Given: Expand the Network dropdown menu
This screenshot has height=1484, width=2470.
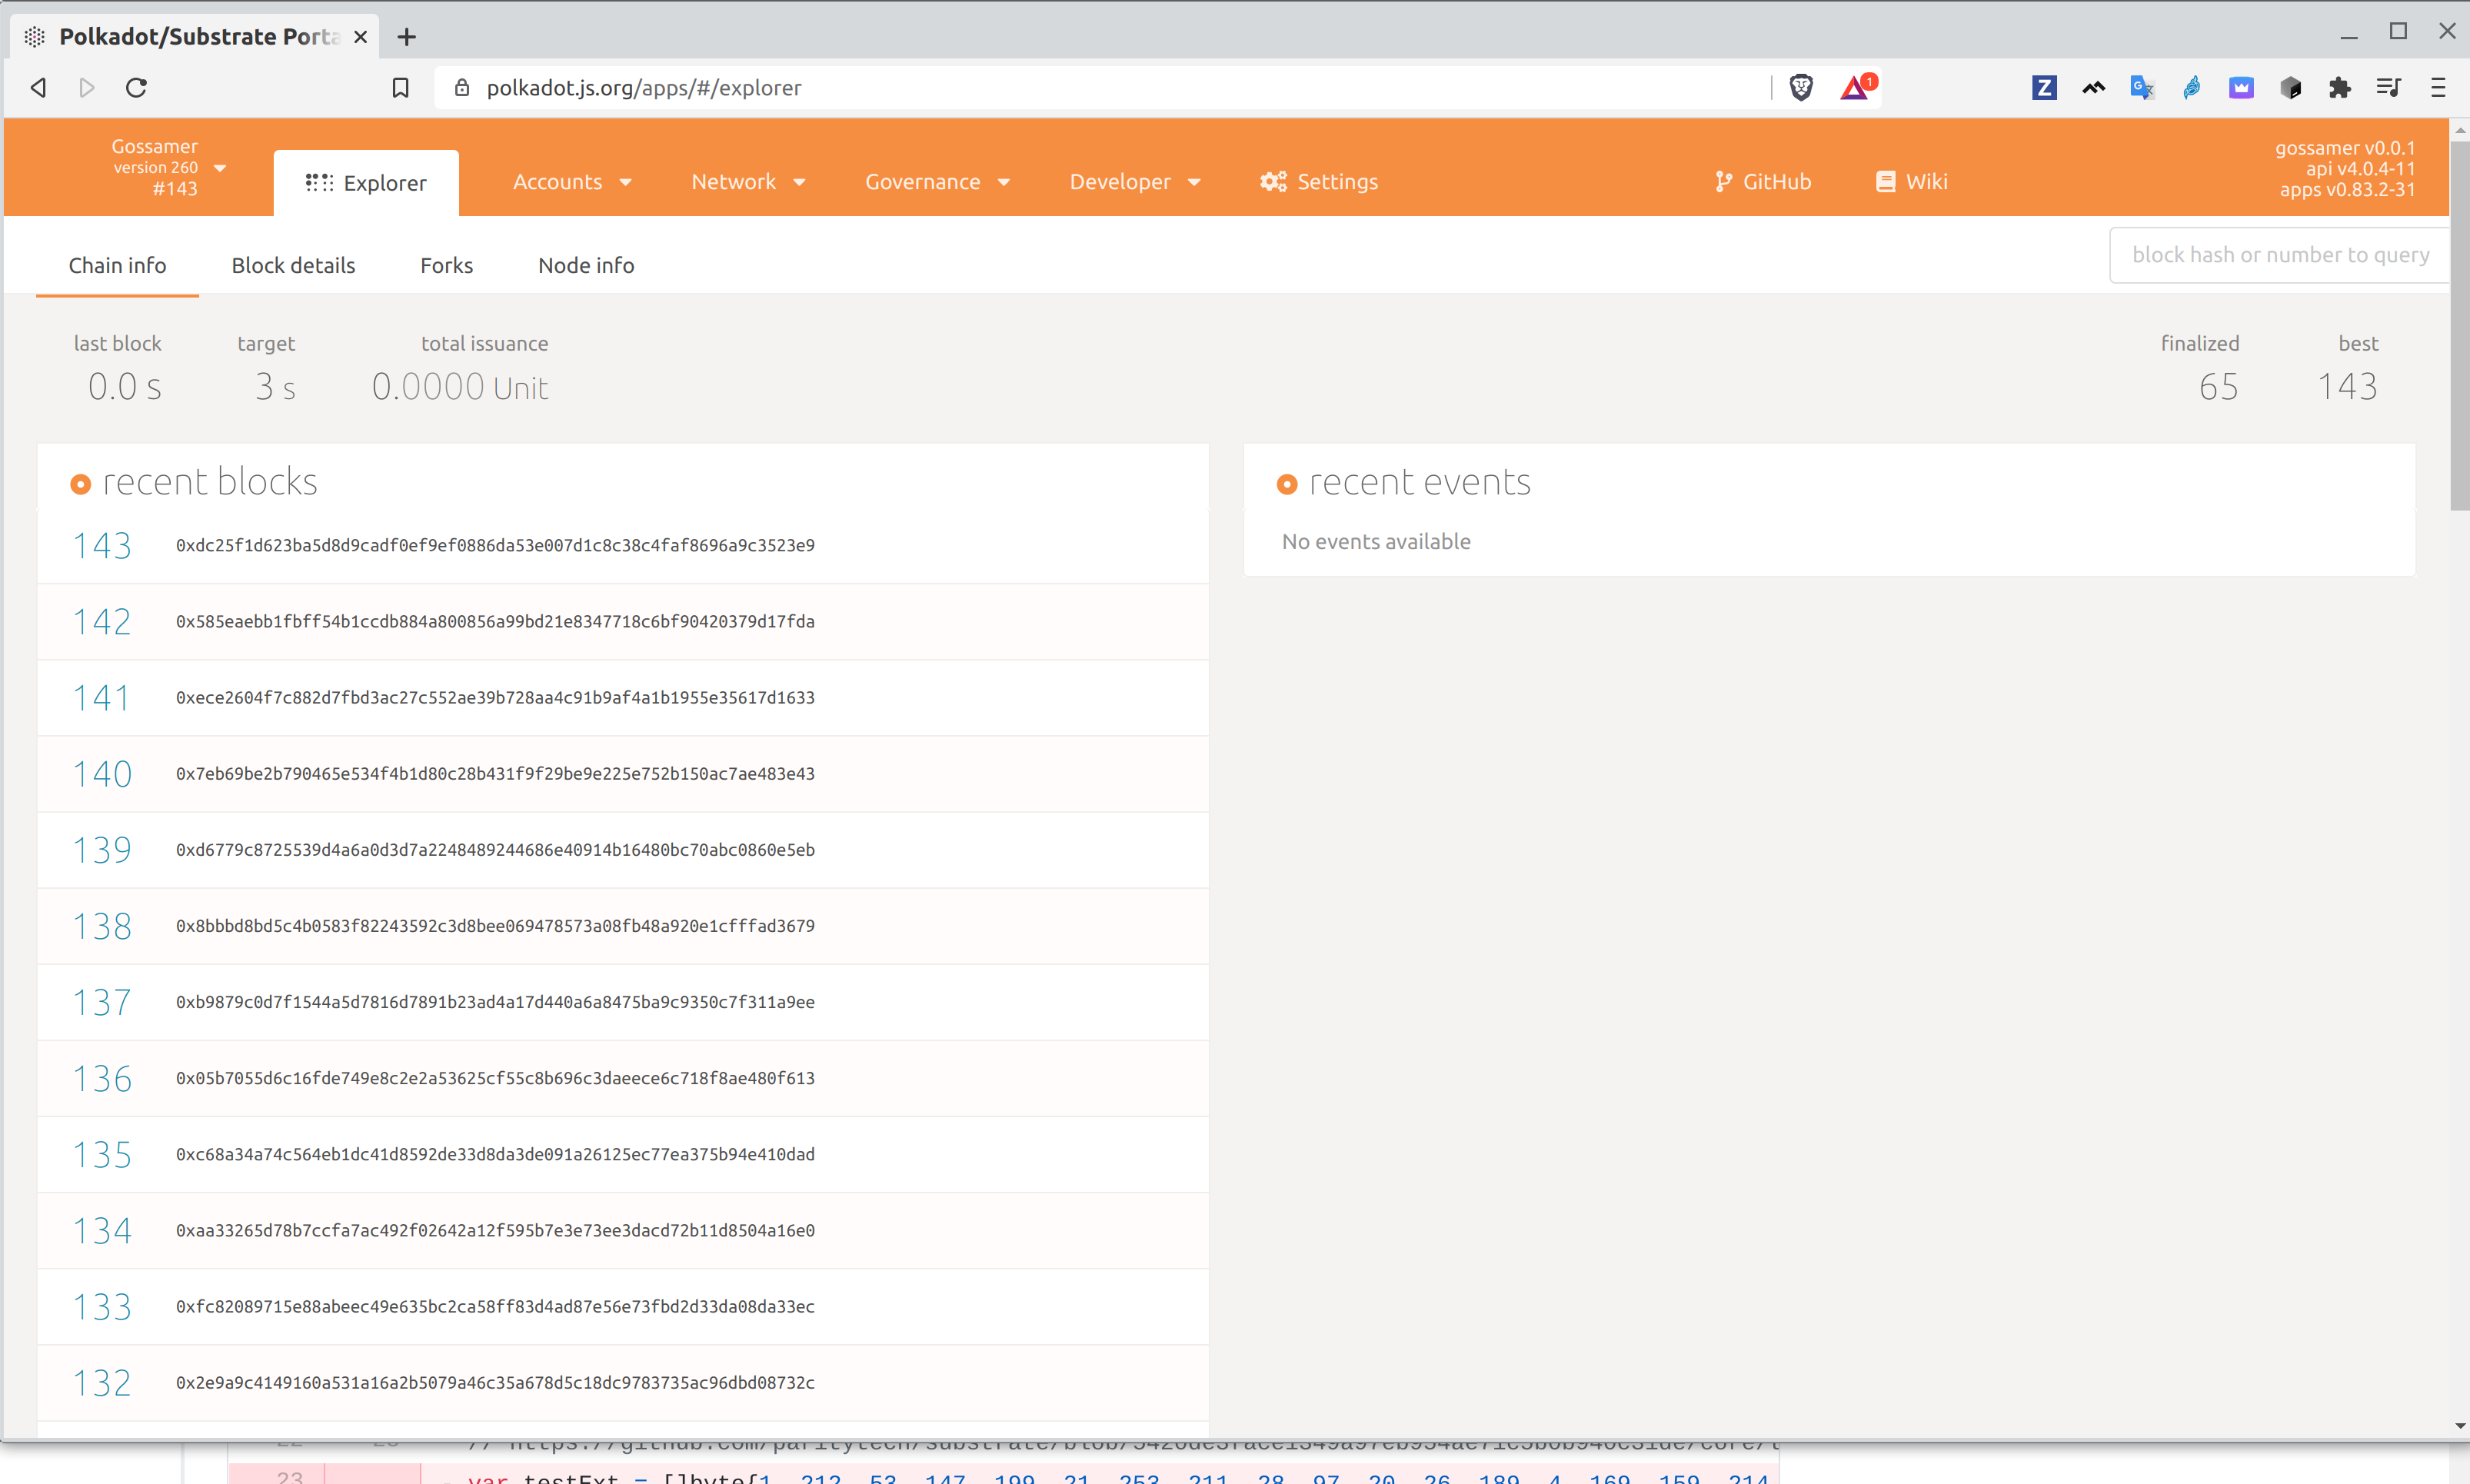Looking at the screenshot, I should click(x=748, y=182).
